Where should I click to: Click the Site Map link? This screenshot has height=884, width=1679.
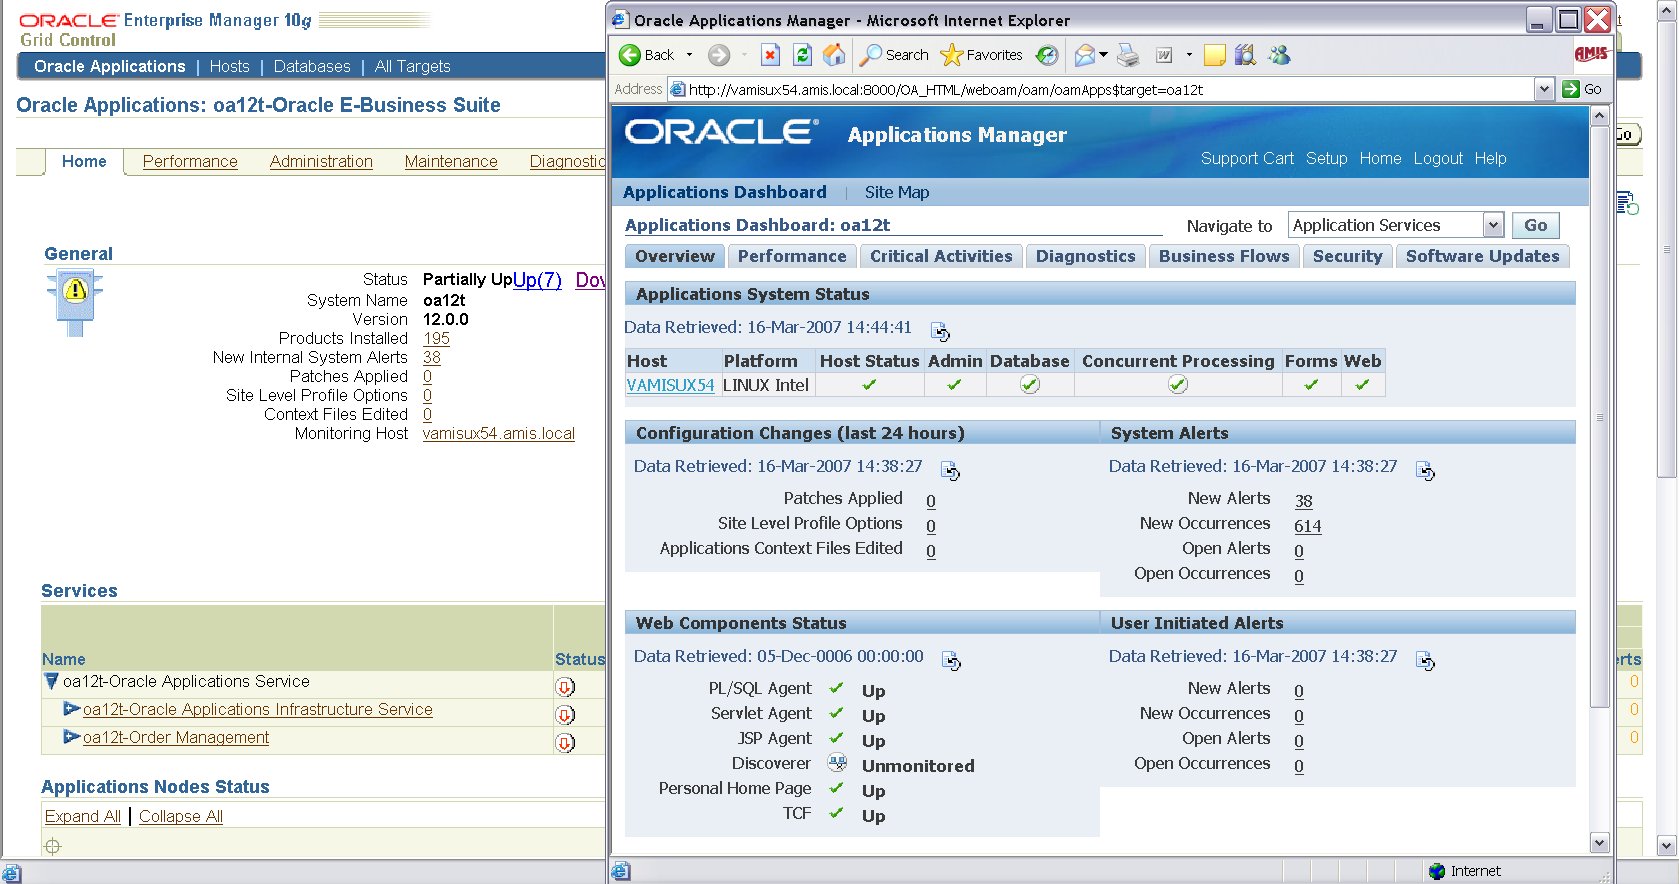(897, 192)
